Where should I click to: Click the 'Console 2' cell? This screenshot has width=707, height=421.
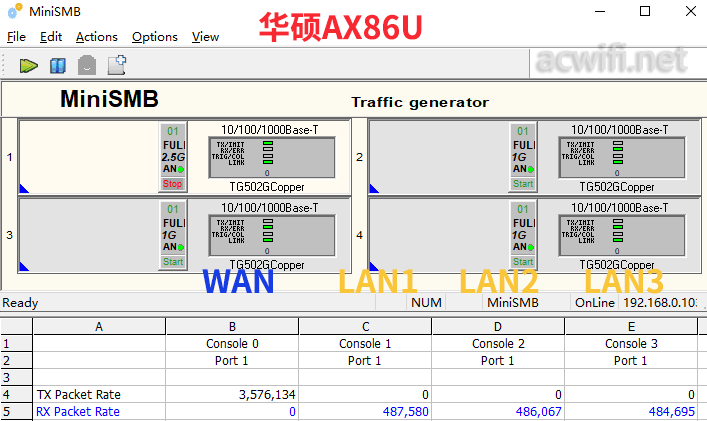tap(498, 343)
